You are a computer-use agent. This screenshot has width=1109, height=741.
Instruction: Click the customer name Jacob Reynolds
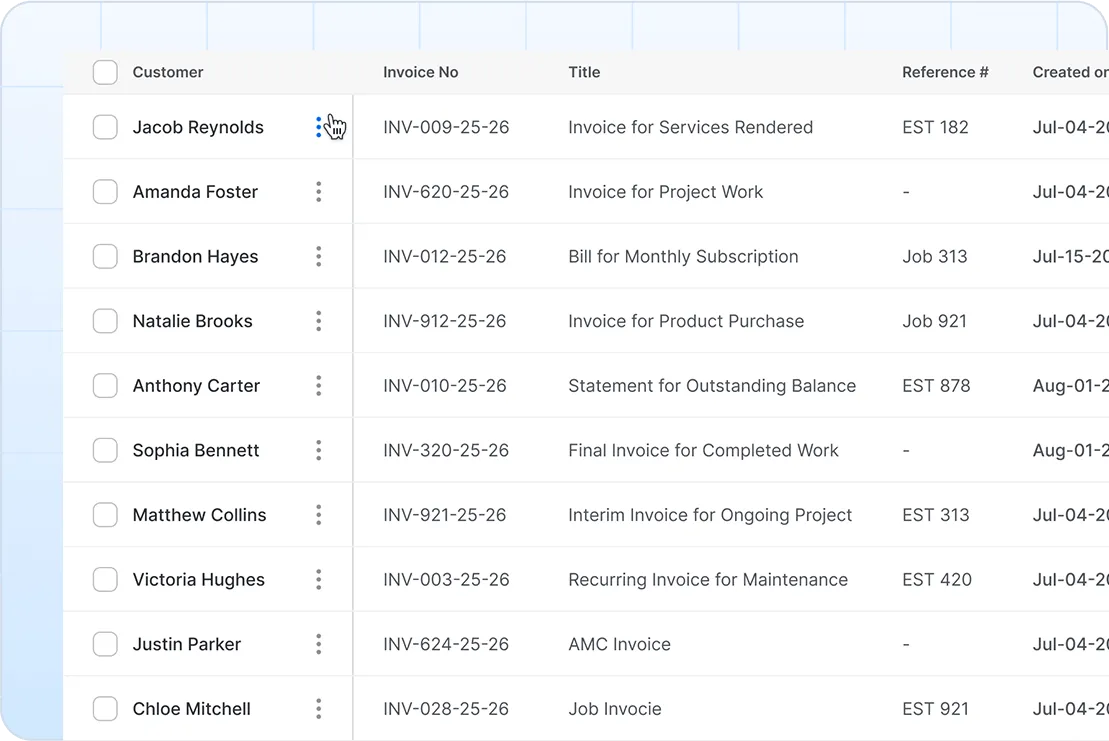(x=198, y=127)
